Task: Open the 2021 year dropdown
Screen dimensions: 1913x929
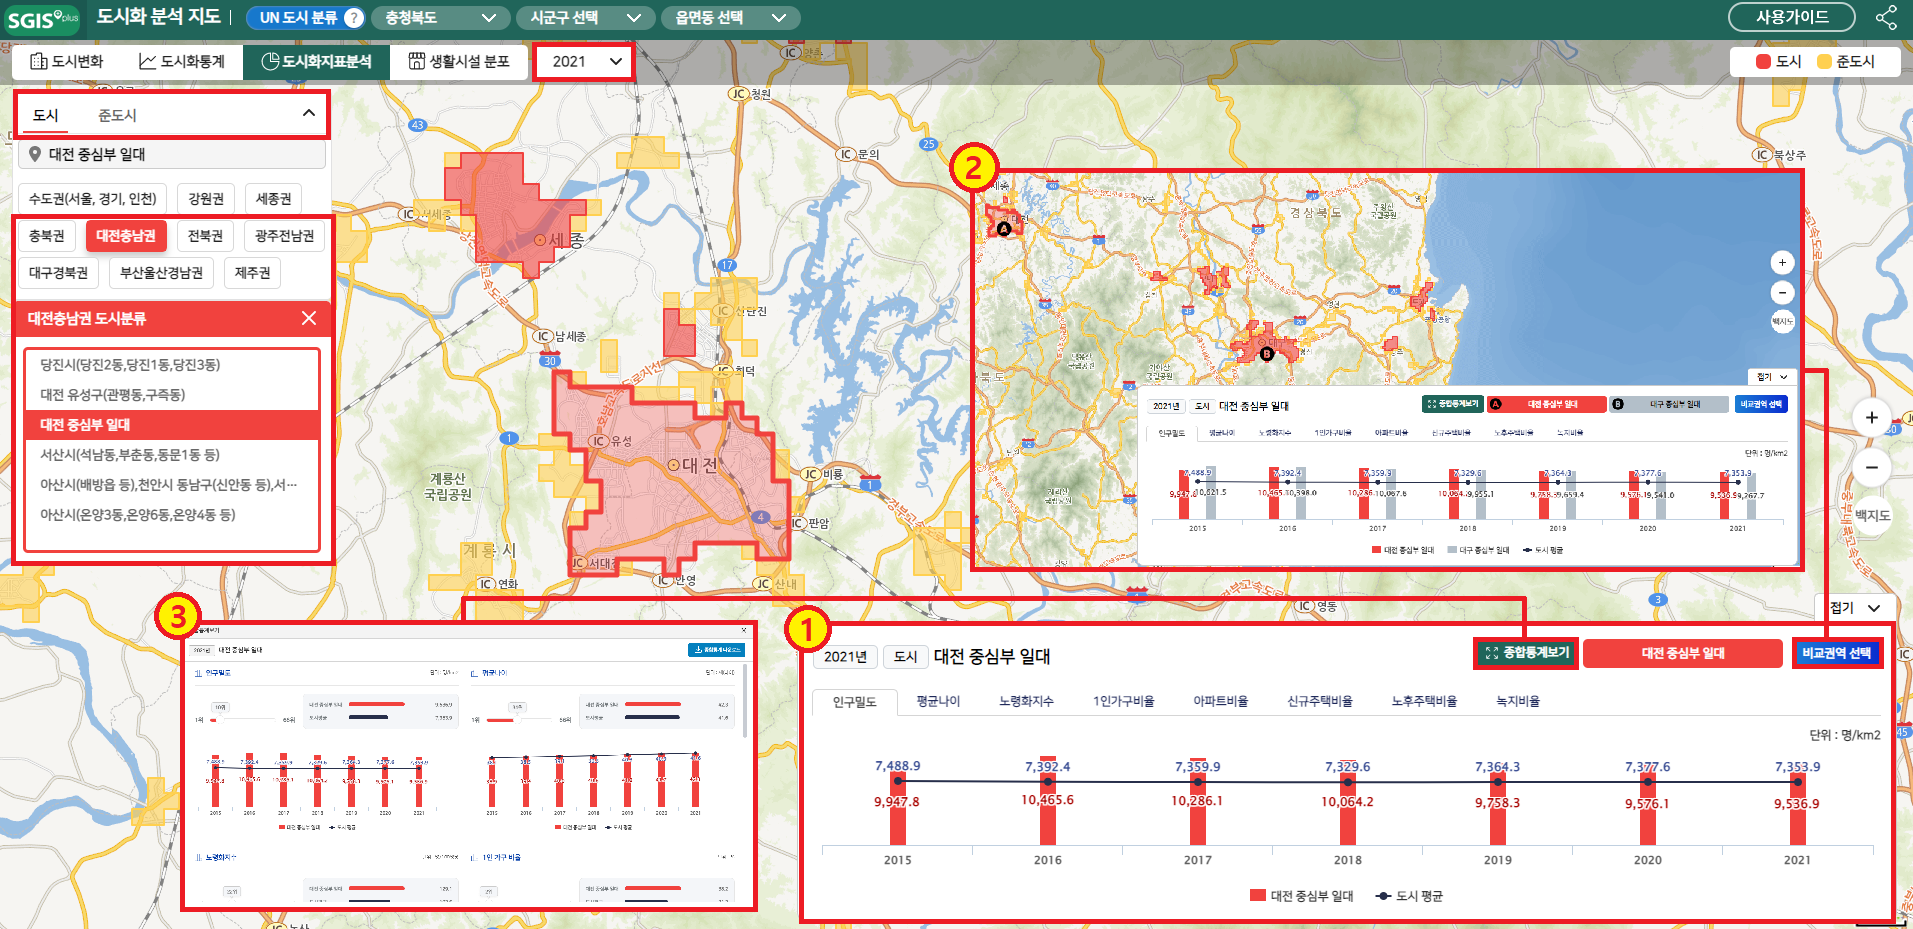Action: 584,62
